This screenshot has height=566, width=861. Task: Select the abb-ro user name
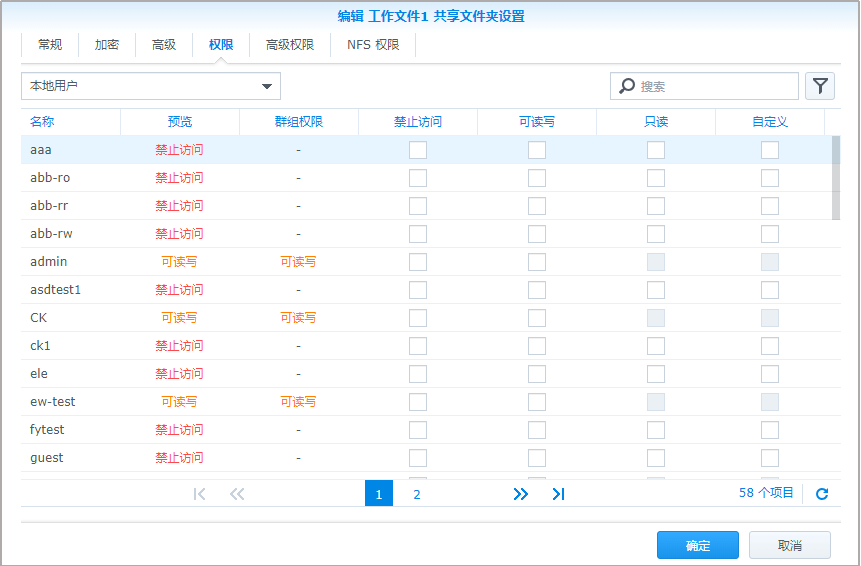[x=50, y=178]
